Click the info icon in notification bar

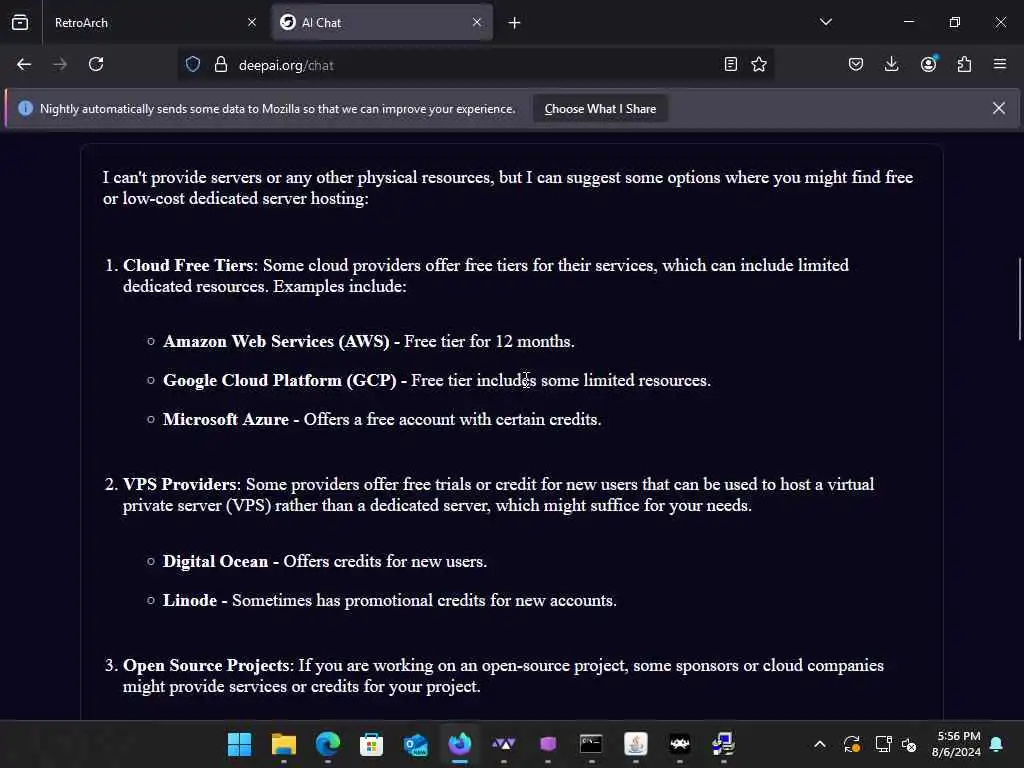click(25, 108)
